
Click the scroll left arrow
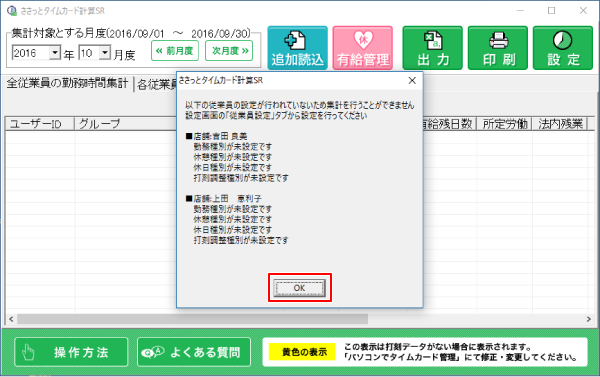[x=11, y=319]
